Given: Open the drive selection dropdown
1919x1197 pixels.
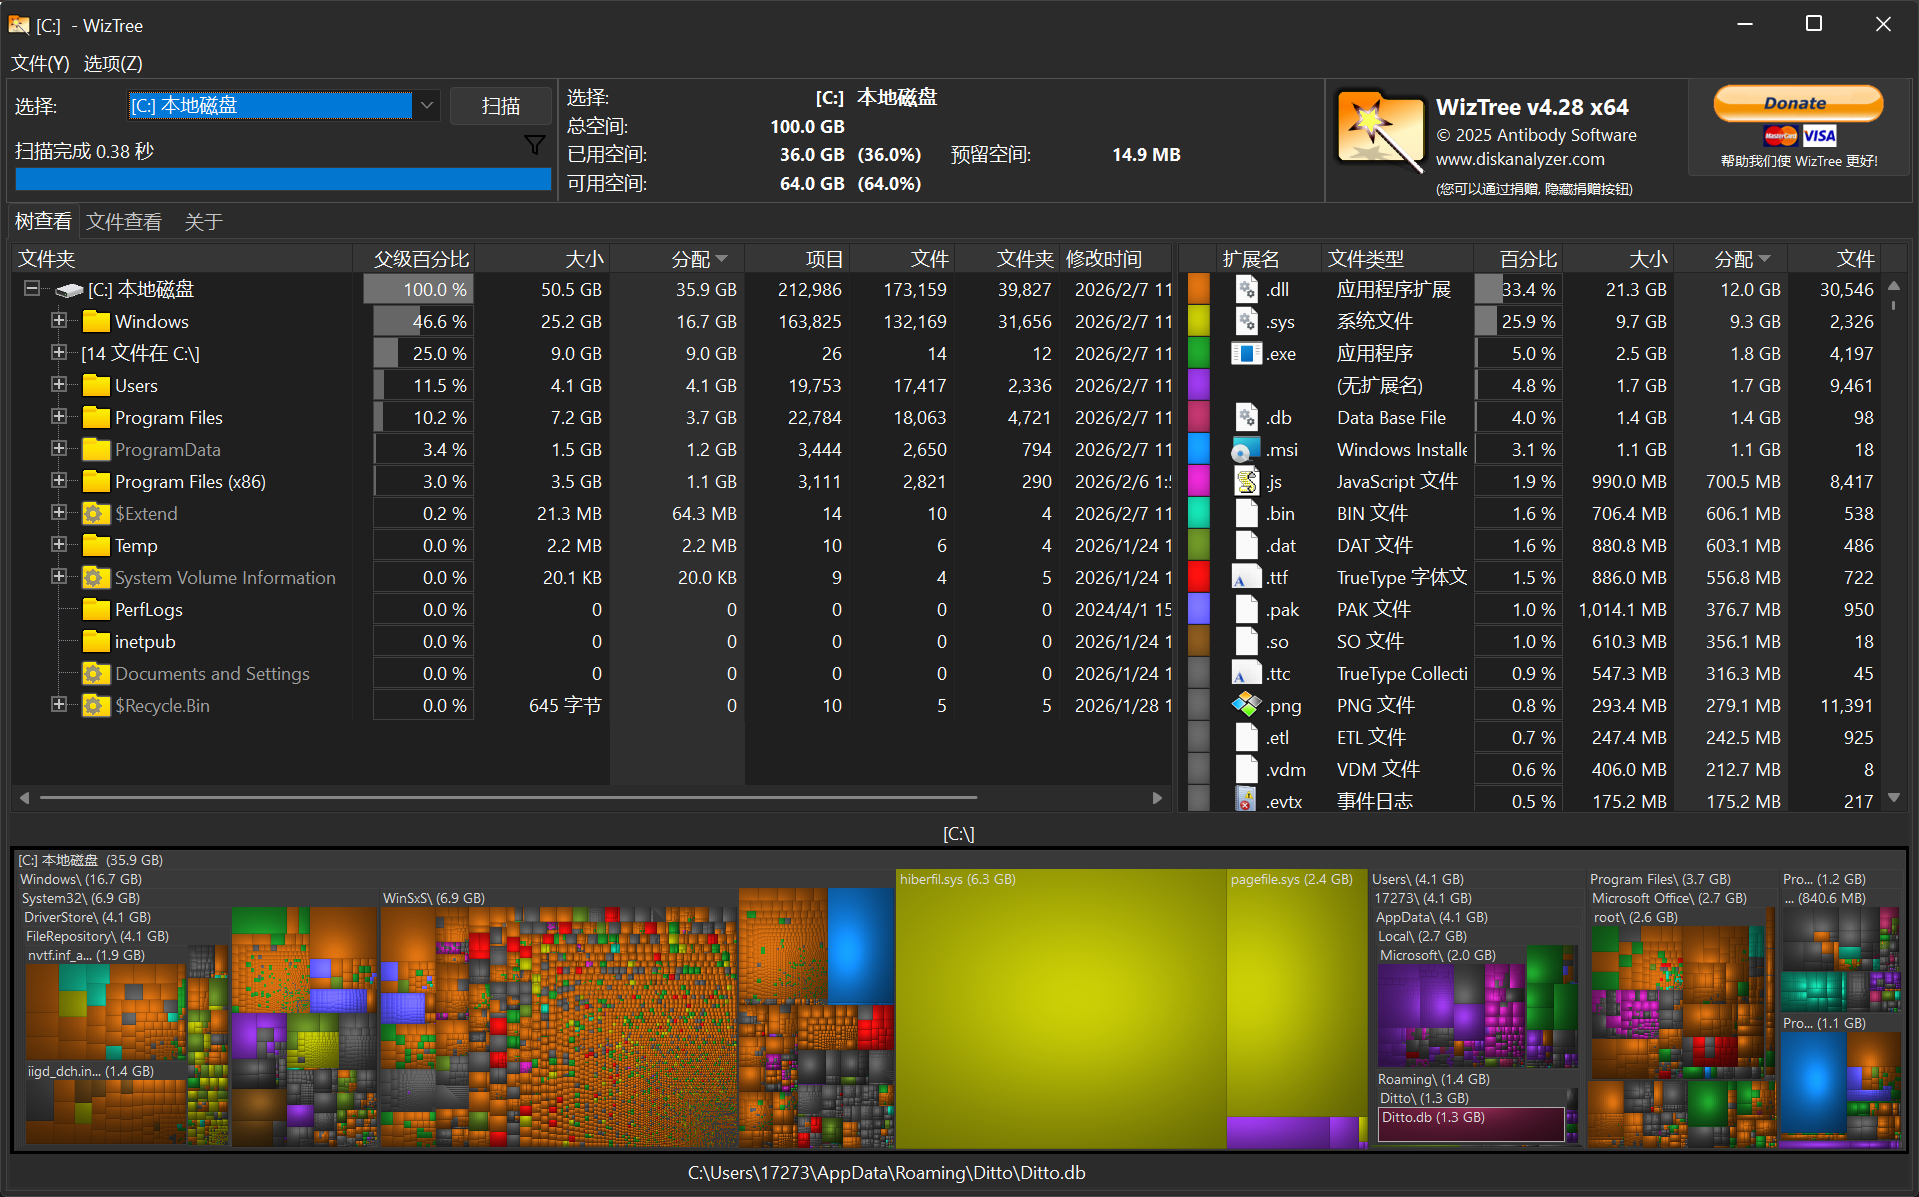Looking at the screenshot, I should pyautogui.click(x=427, y=105).
